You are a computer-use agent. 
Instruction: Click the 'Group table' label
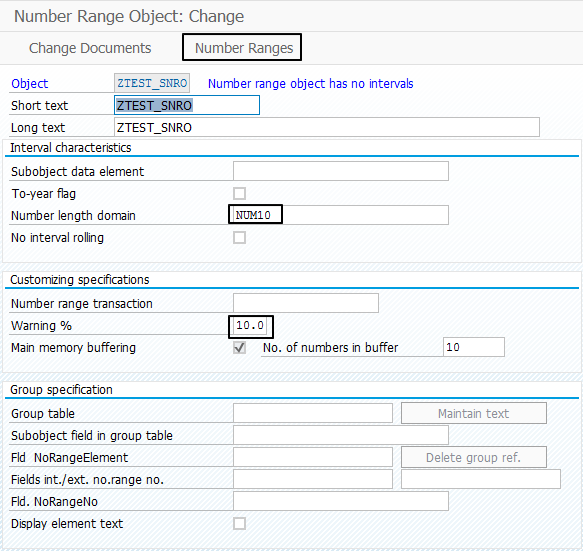(x=43, y=413)
